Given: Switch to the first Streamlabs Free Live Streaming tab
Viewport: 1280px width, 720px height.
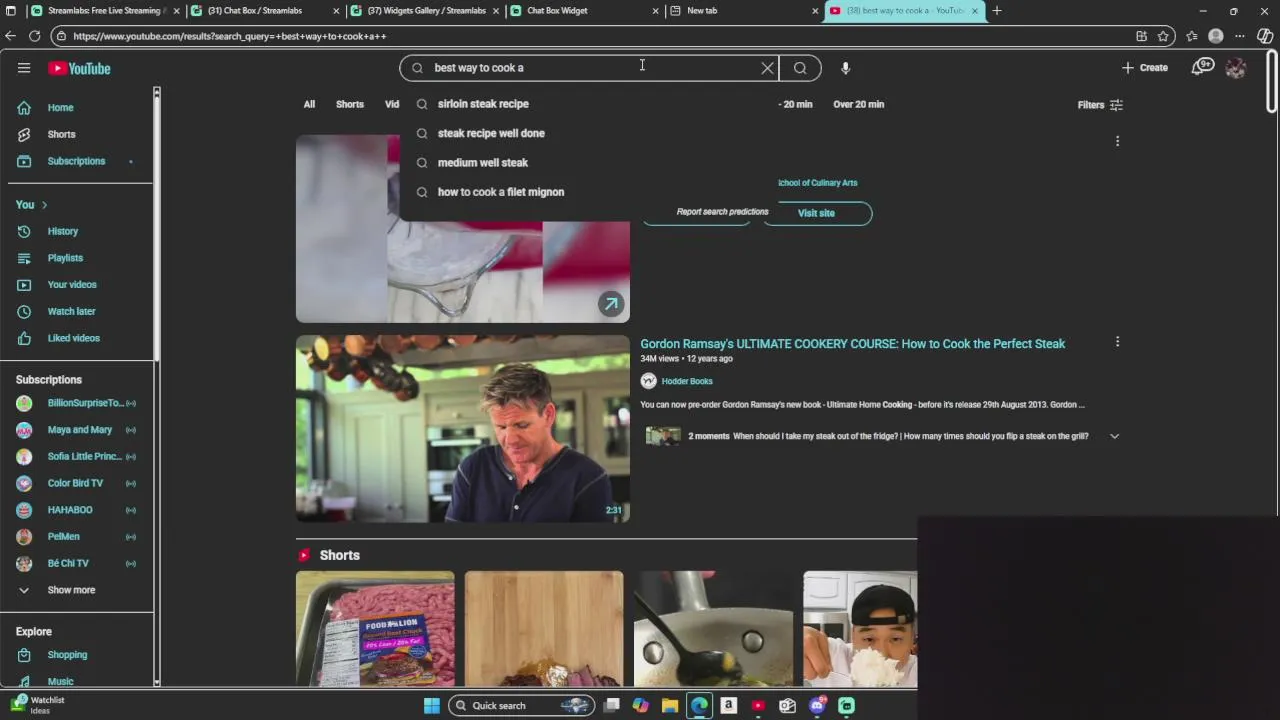Looking at the screenshot, I should (x=104, y=11).
